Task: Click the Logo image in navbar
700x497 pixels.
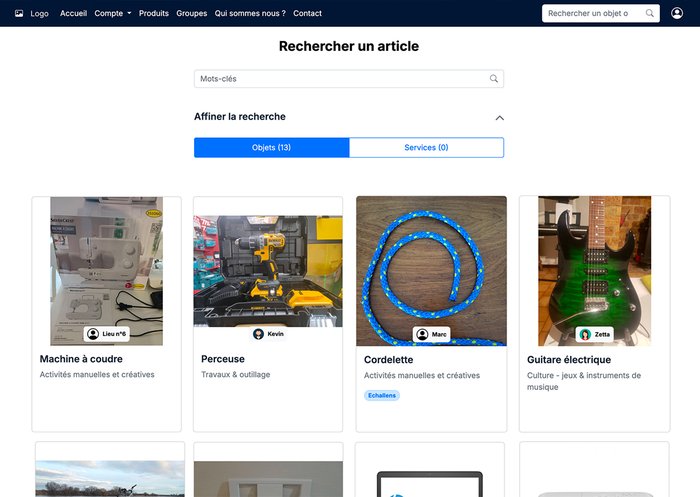Action: coord(19,13)
